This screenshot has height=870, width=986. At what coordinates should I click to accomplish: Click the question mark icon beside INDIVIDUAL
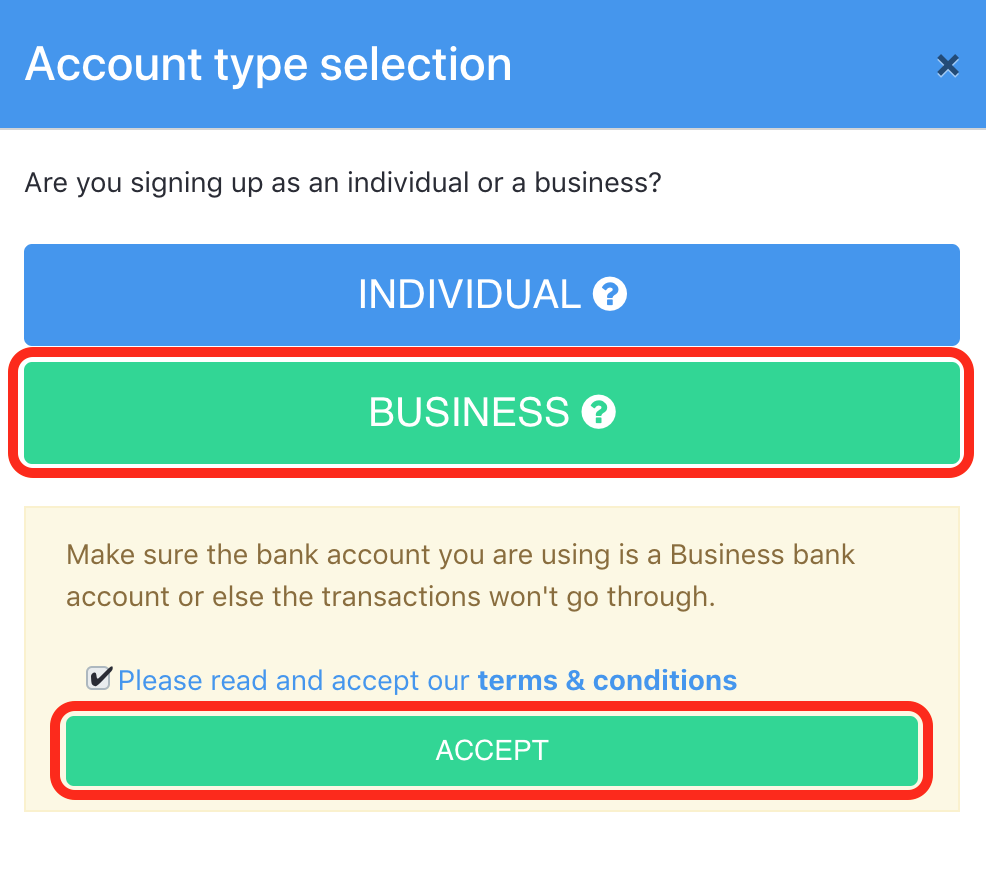pos(609,294)
